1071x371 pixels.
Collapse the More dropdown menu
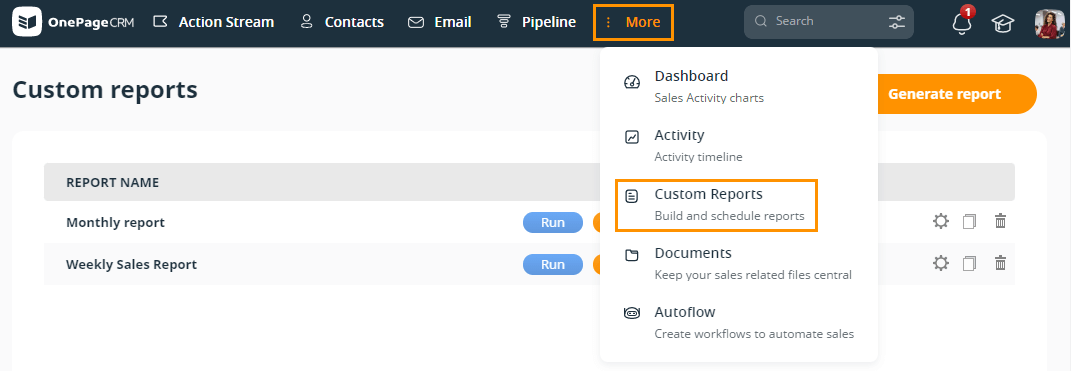click(633, 22)
